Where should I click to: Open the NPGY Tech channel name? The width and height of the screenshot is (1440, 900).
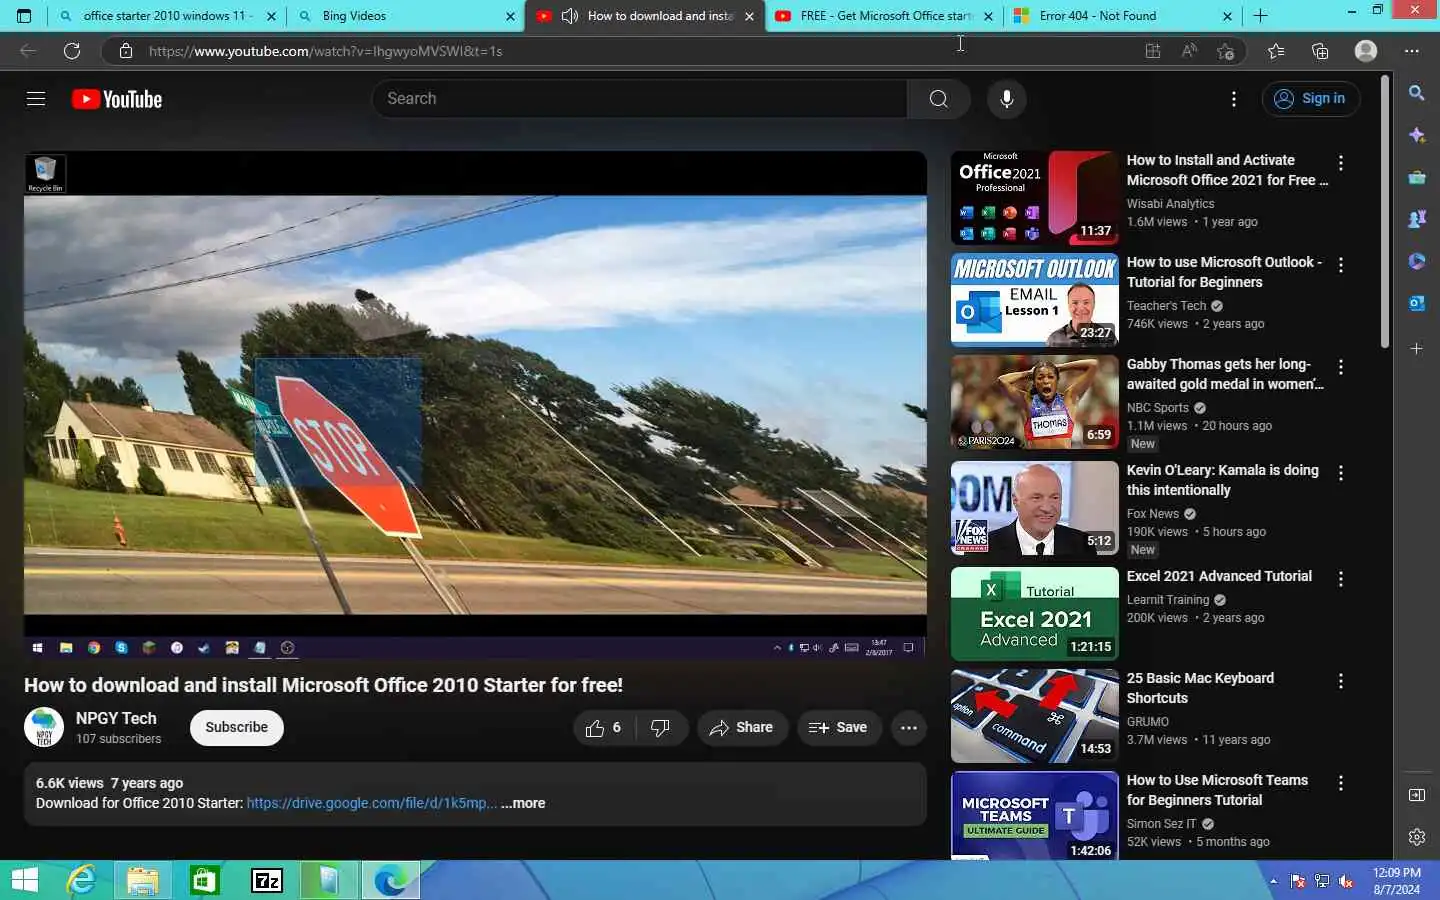click(x=116, y=718)
